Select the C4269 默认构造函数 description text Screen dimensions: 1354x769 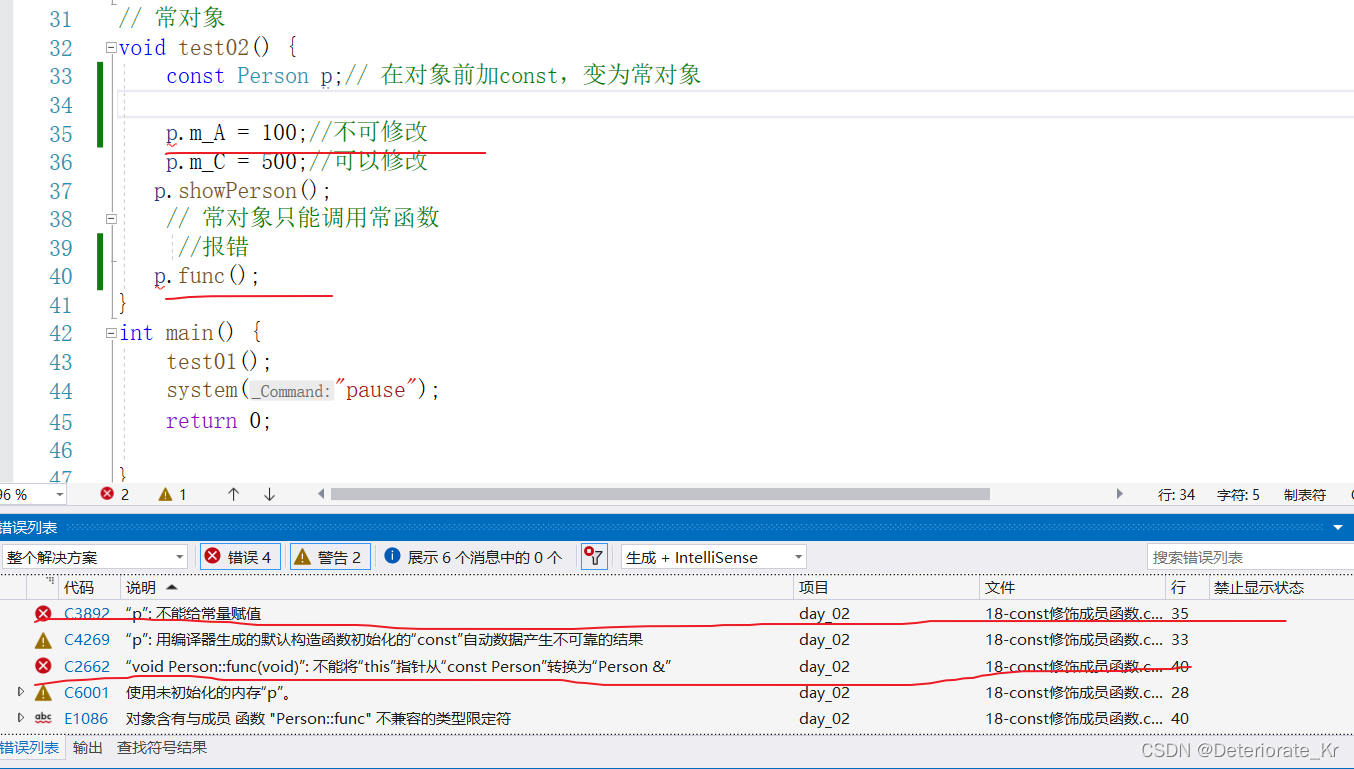[x=384, y=640]
